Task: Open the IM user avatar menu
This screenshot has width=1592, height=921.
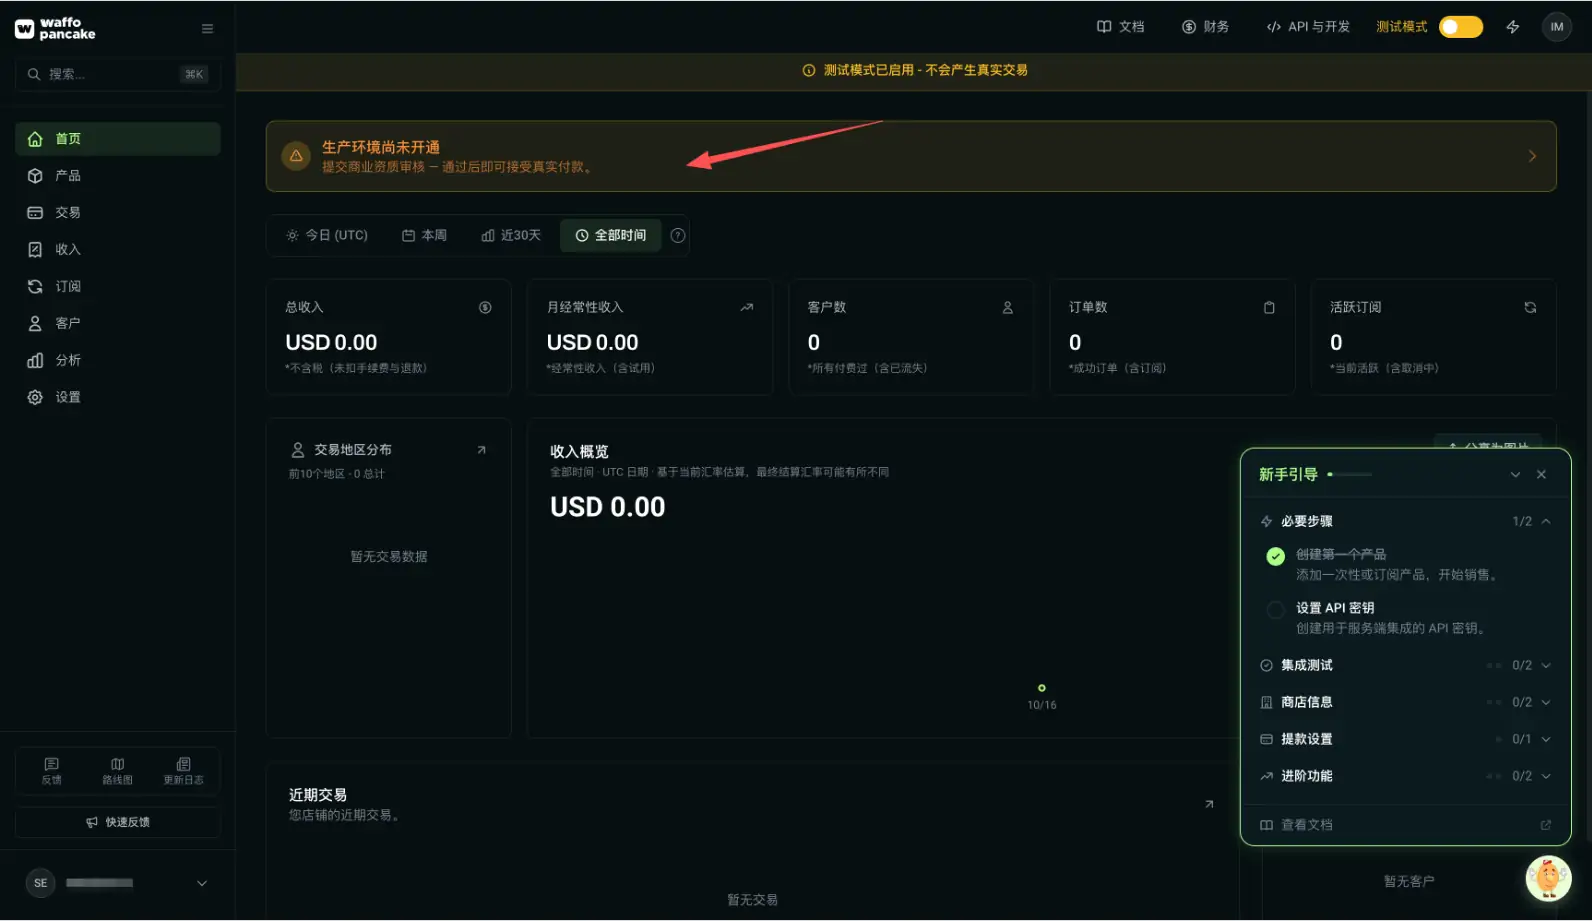Action: coord(1556,27)
